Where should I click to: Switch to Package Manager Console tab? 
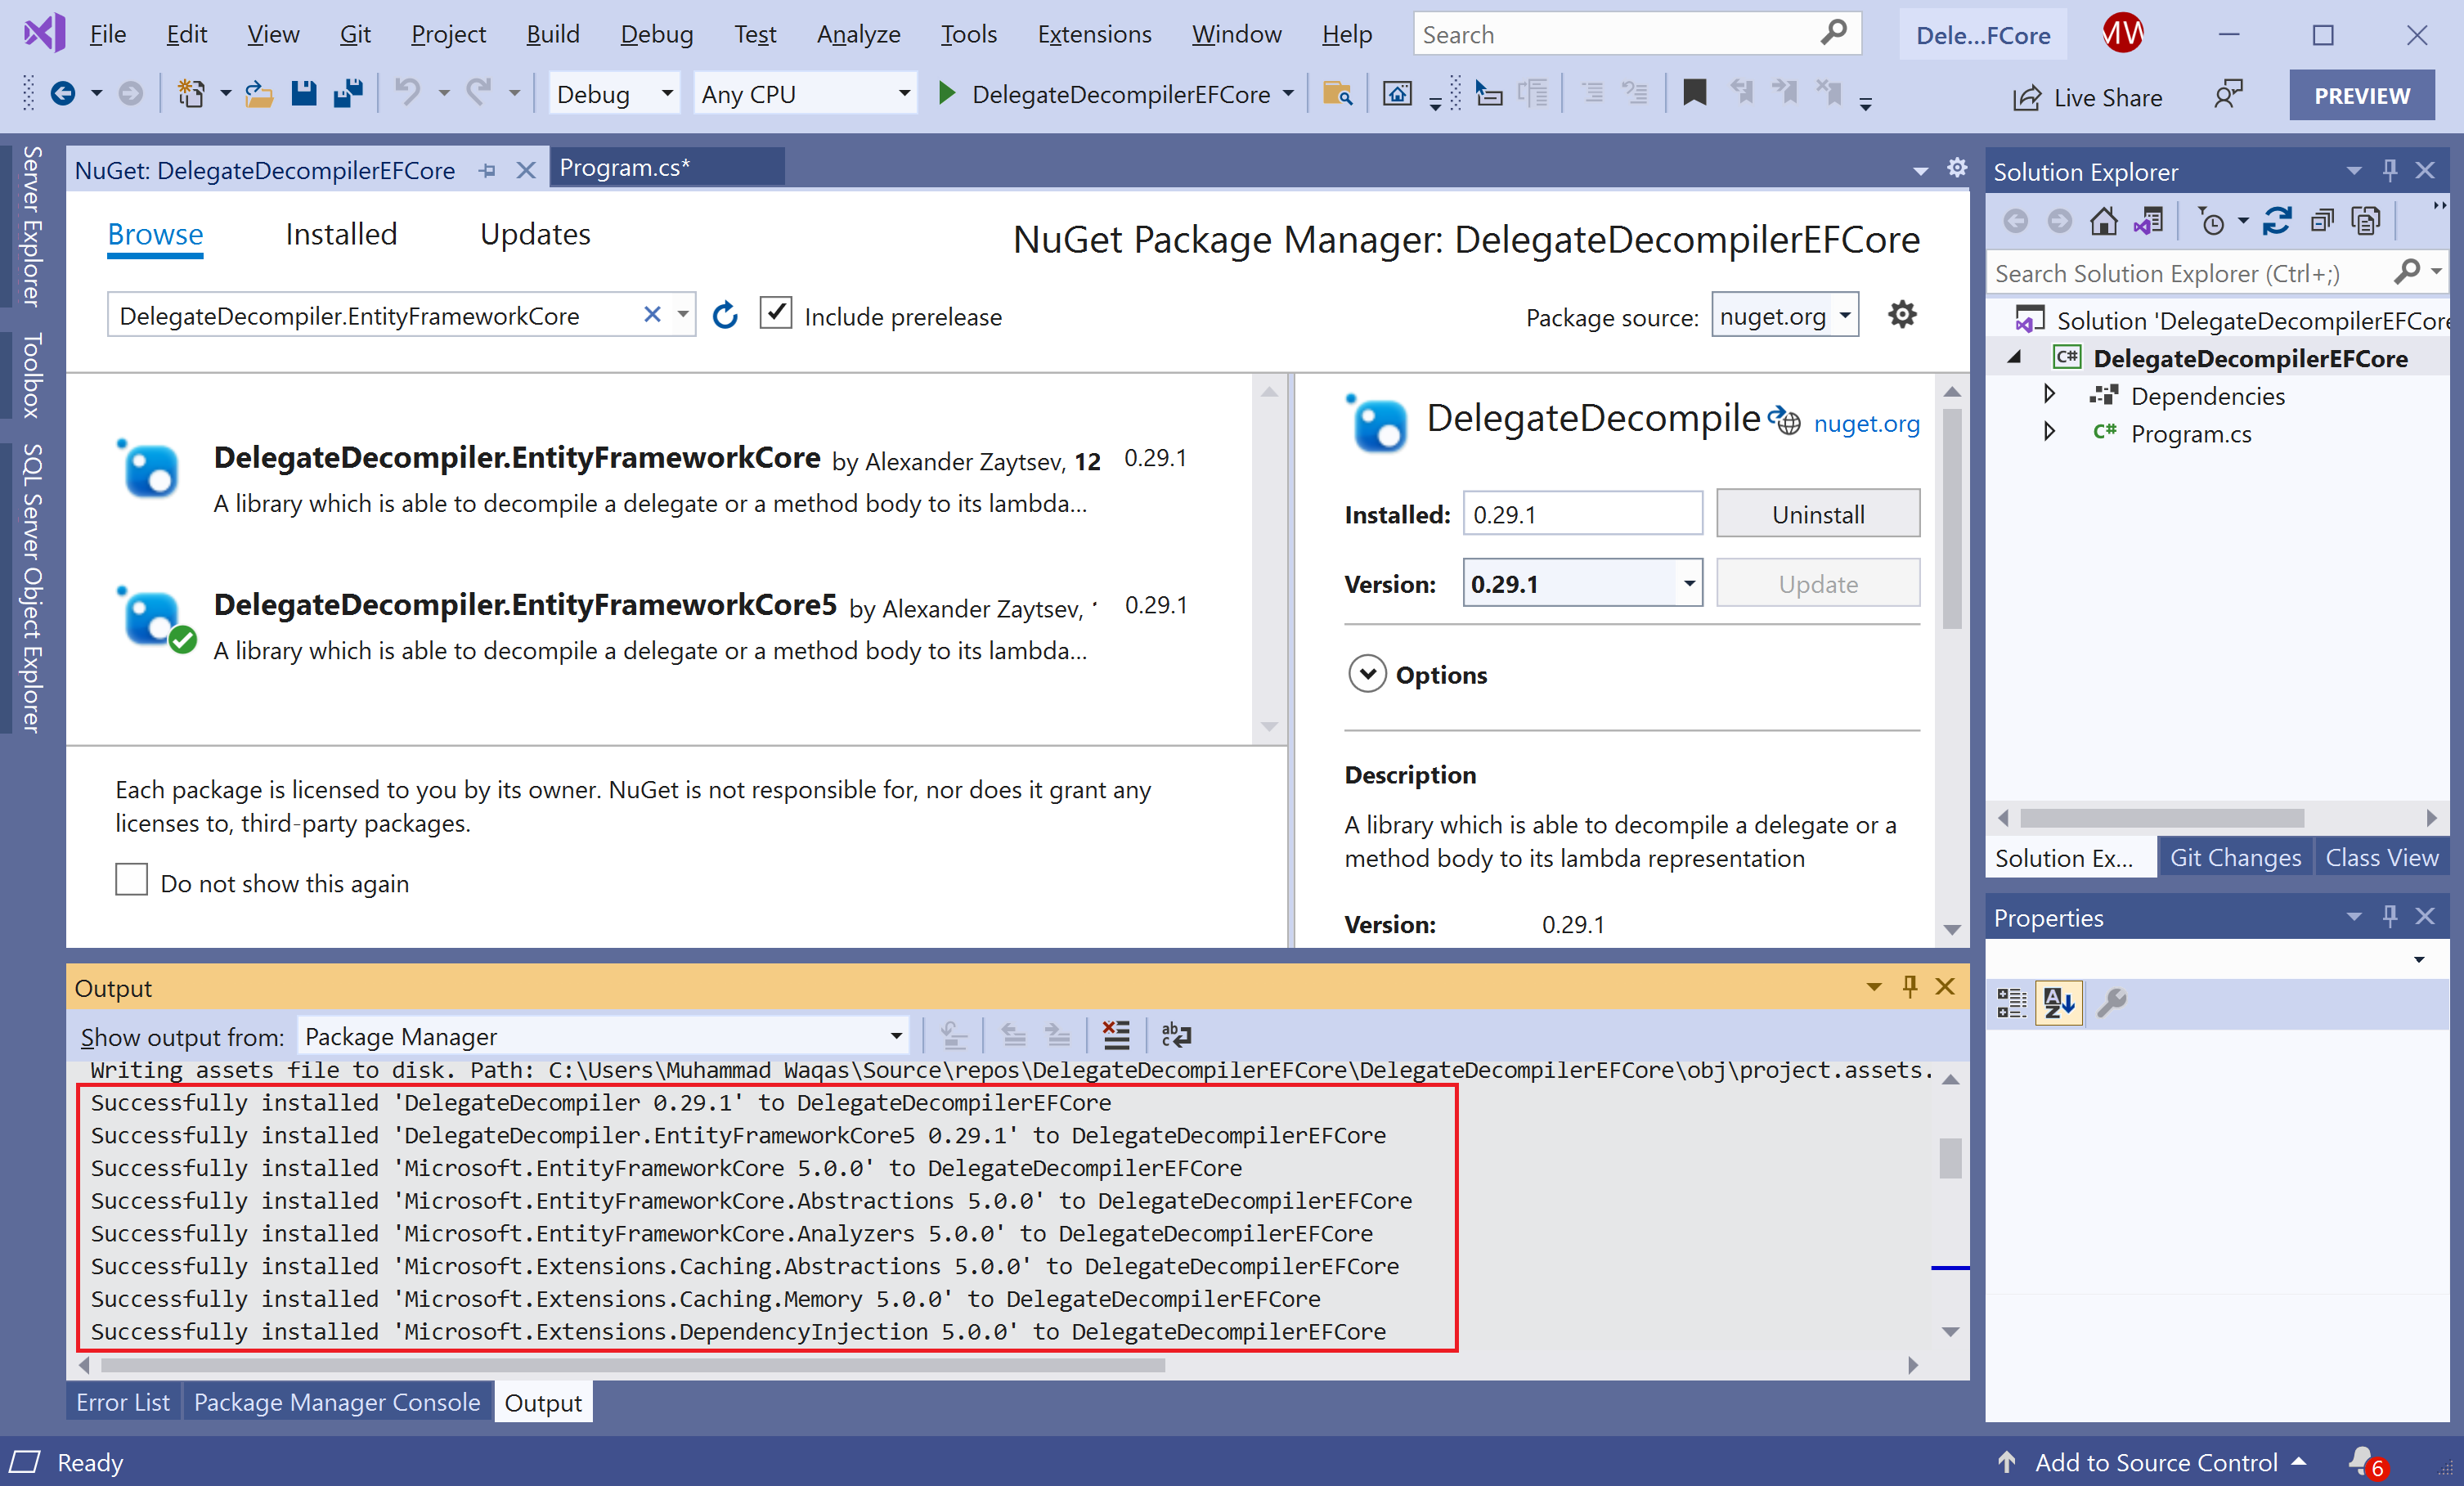(x=337, y=1402)
